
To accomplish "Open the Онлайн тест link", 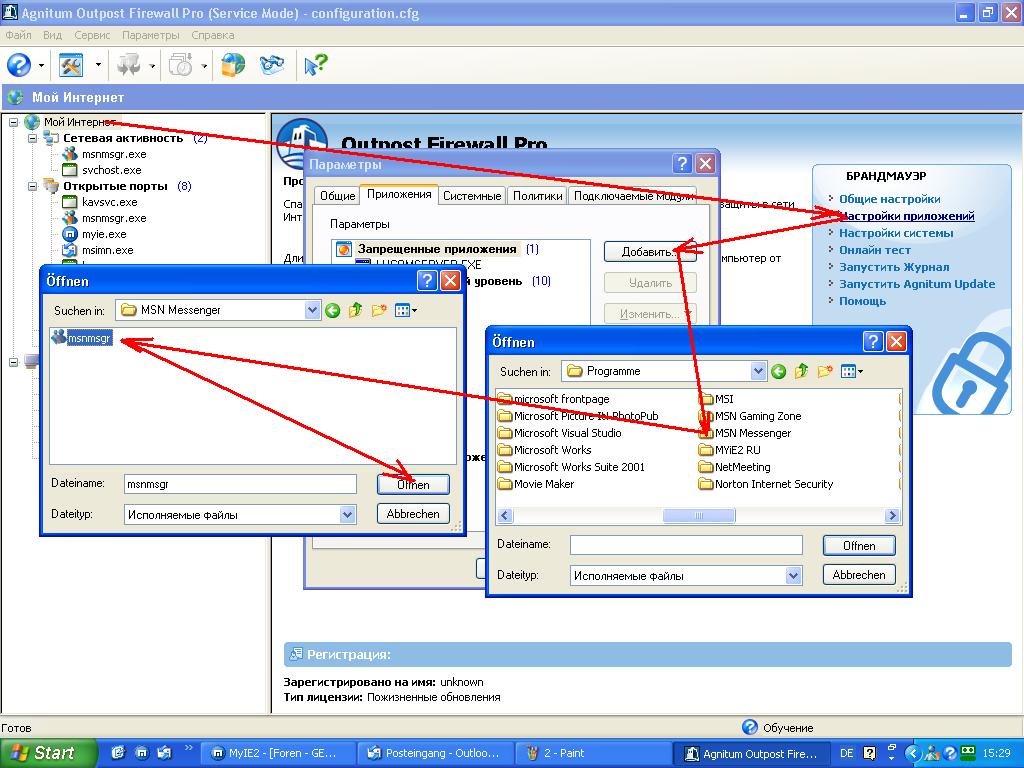I will point(874,250).
